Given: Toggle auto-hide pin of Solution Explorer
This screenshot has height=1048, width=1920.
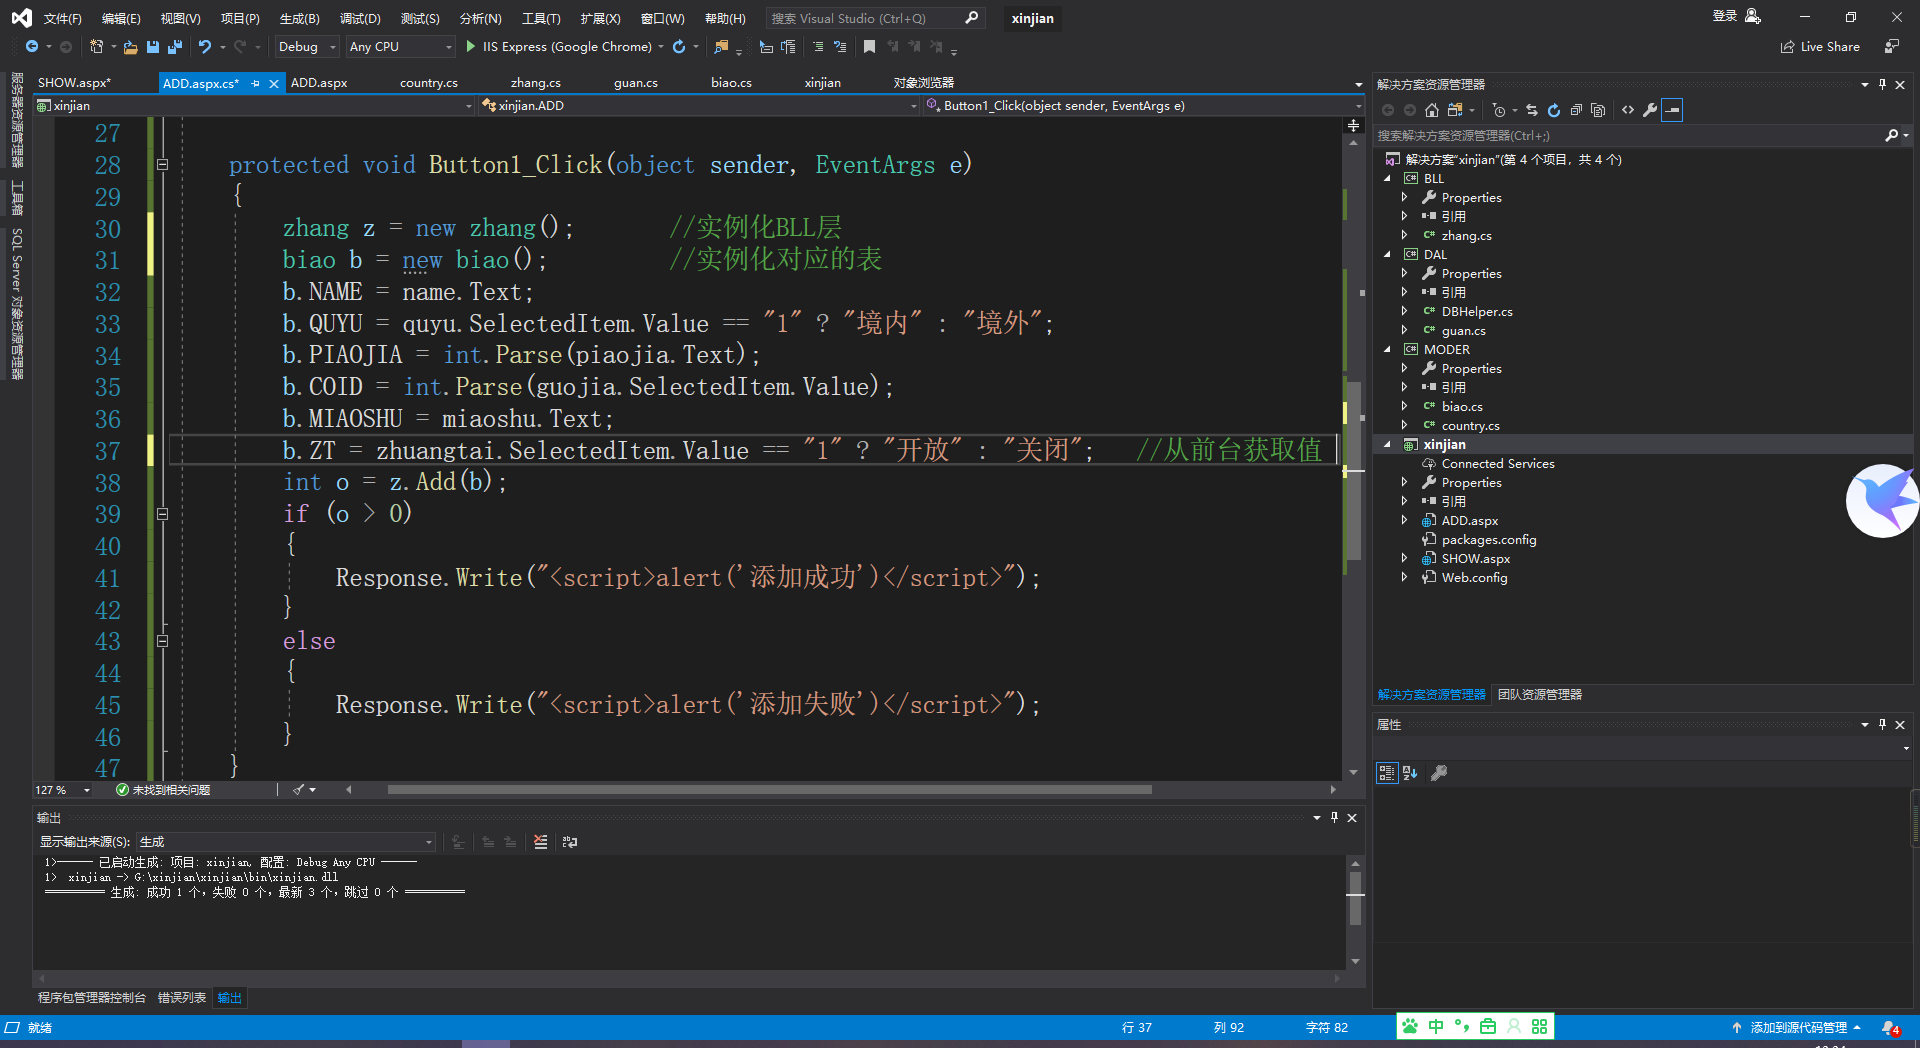Looking at the screenshot, I should click(x=1882, y=85).
